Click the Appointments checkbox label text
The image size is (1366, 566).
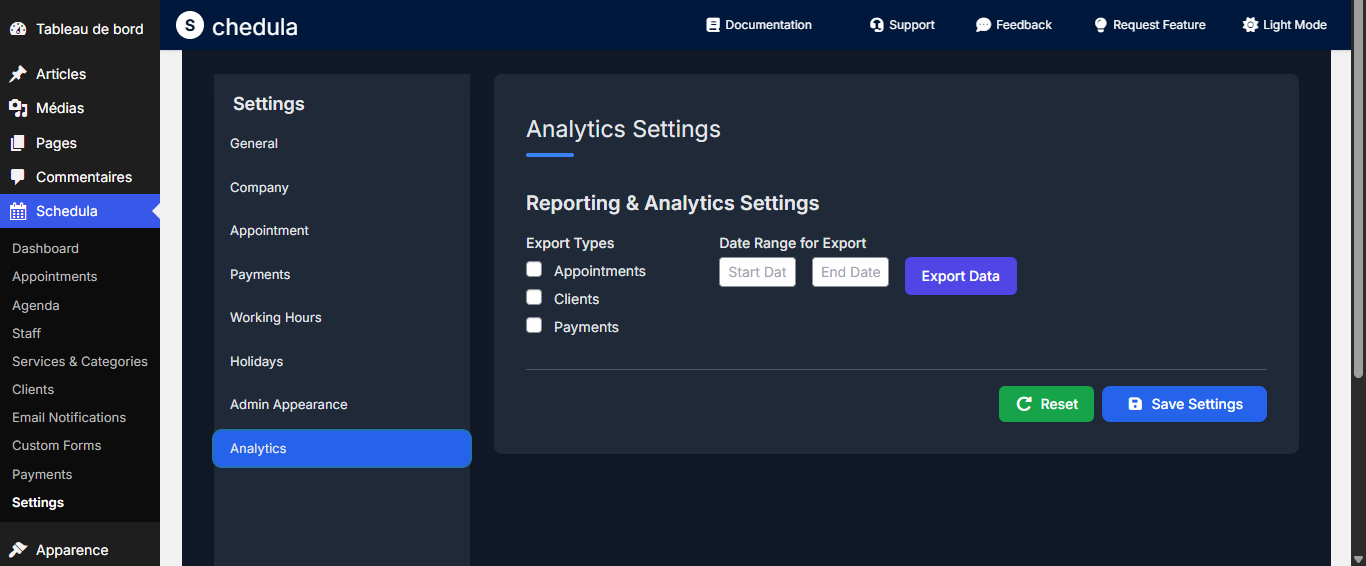(x=600, y=271)
